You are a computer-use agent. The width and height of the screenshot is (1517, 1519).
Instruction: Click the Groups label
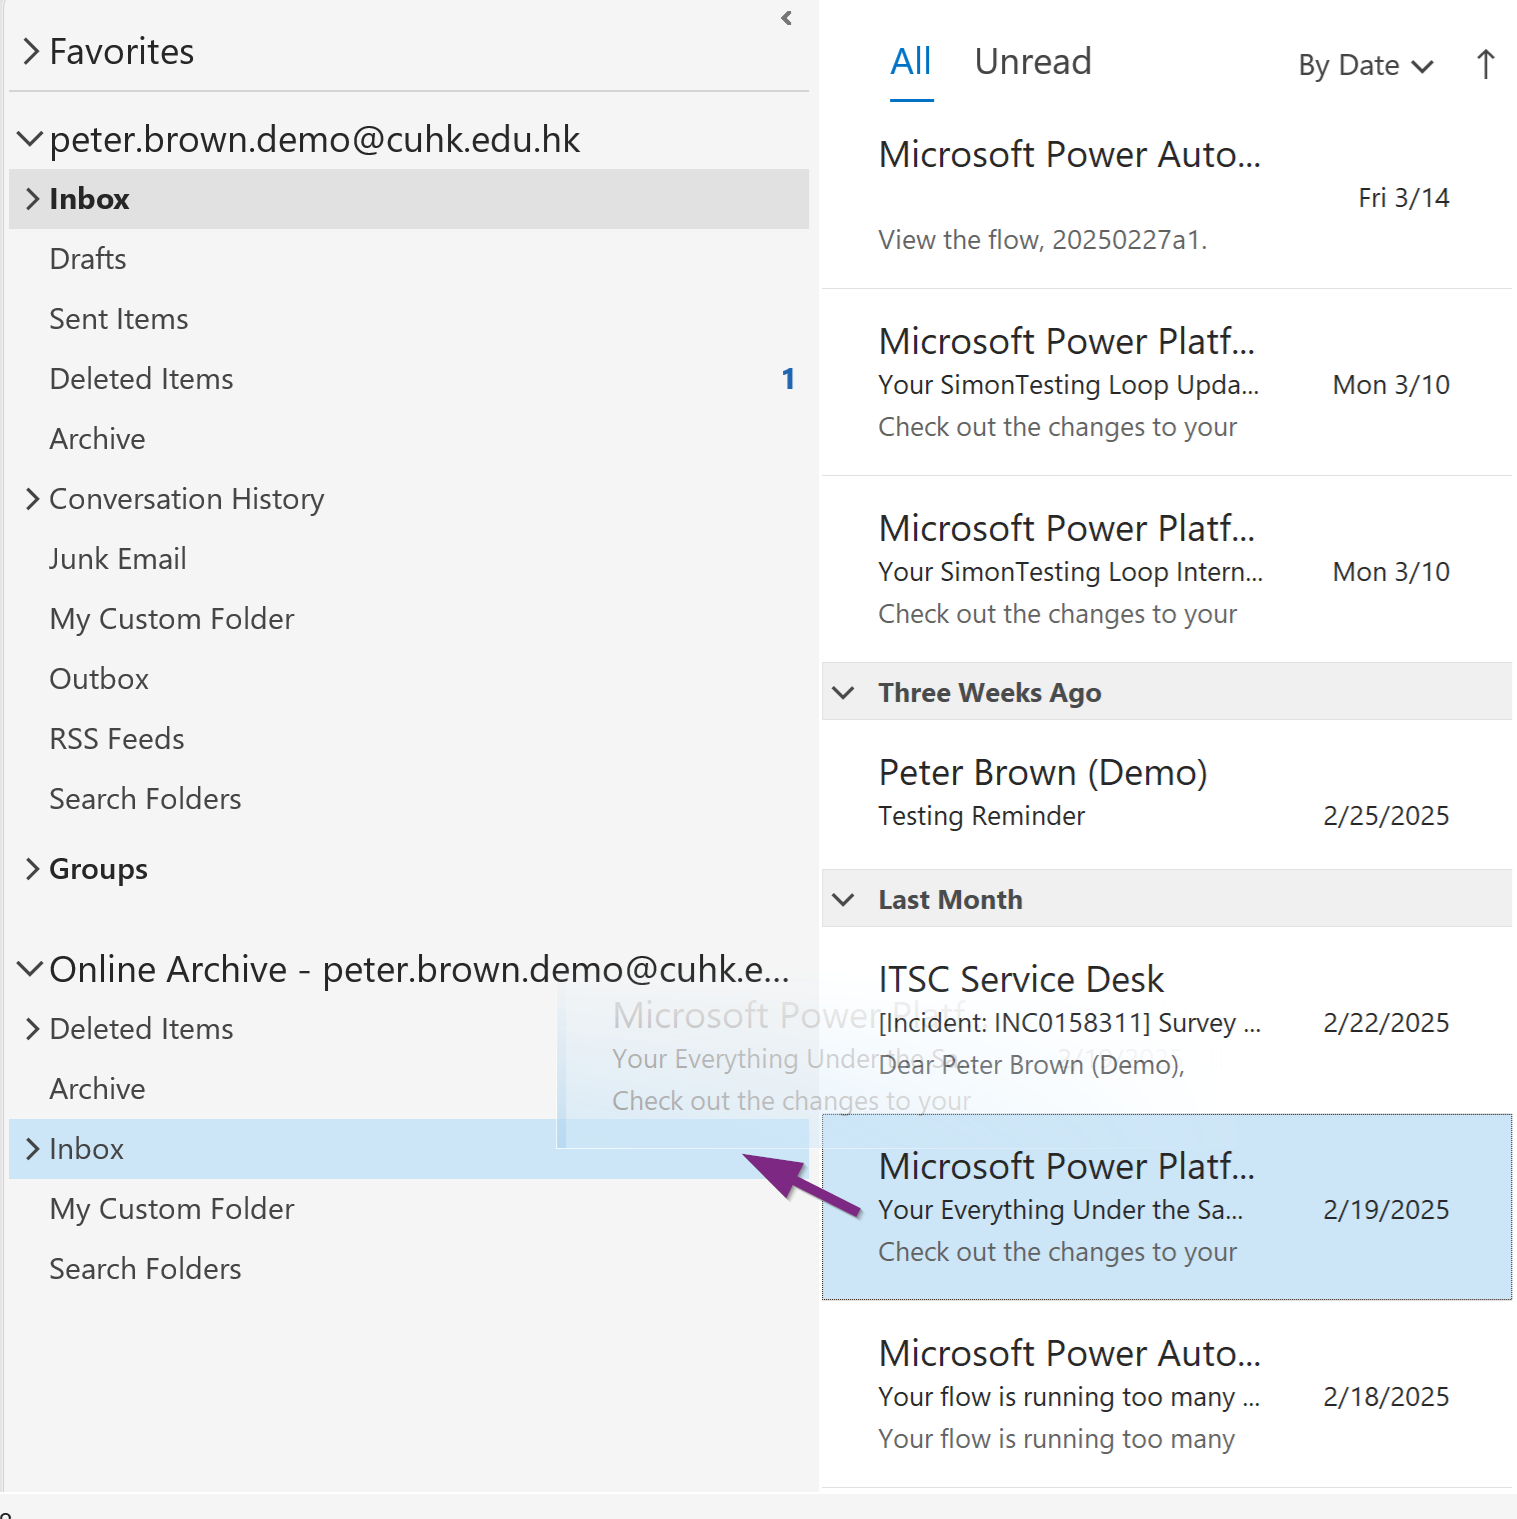[x=98, y=869]
